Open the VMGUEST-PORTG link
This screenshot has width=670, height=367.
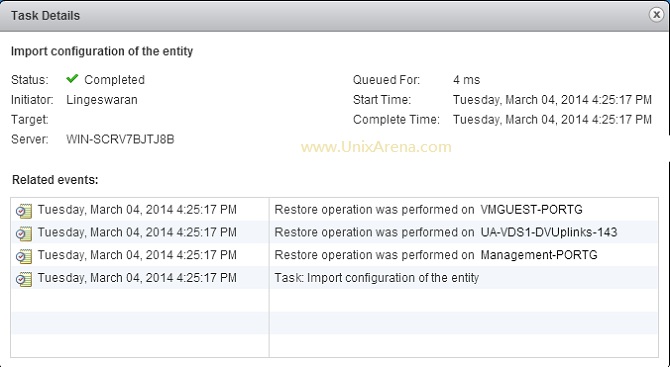531,210
